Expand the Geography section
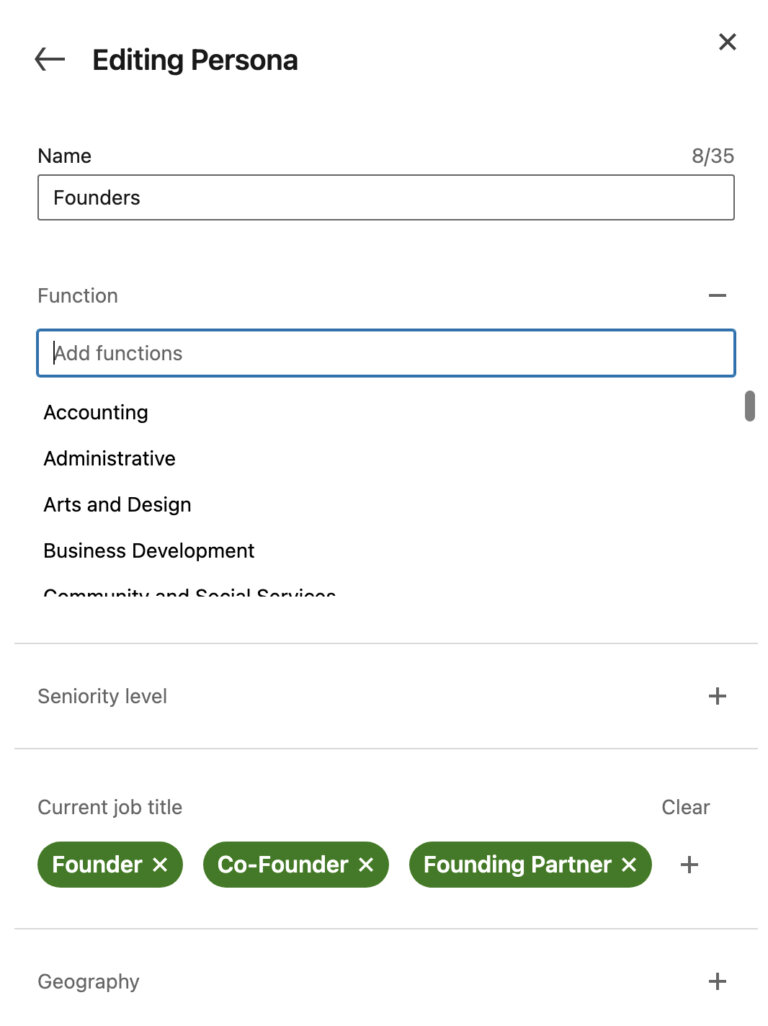Image resolution: width=768 pixels, height=1026 pixels. pos(717,981)
